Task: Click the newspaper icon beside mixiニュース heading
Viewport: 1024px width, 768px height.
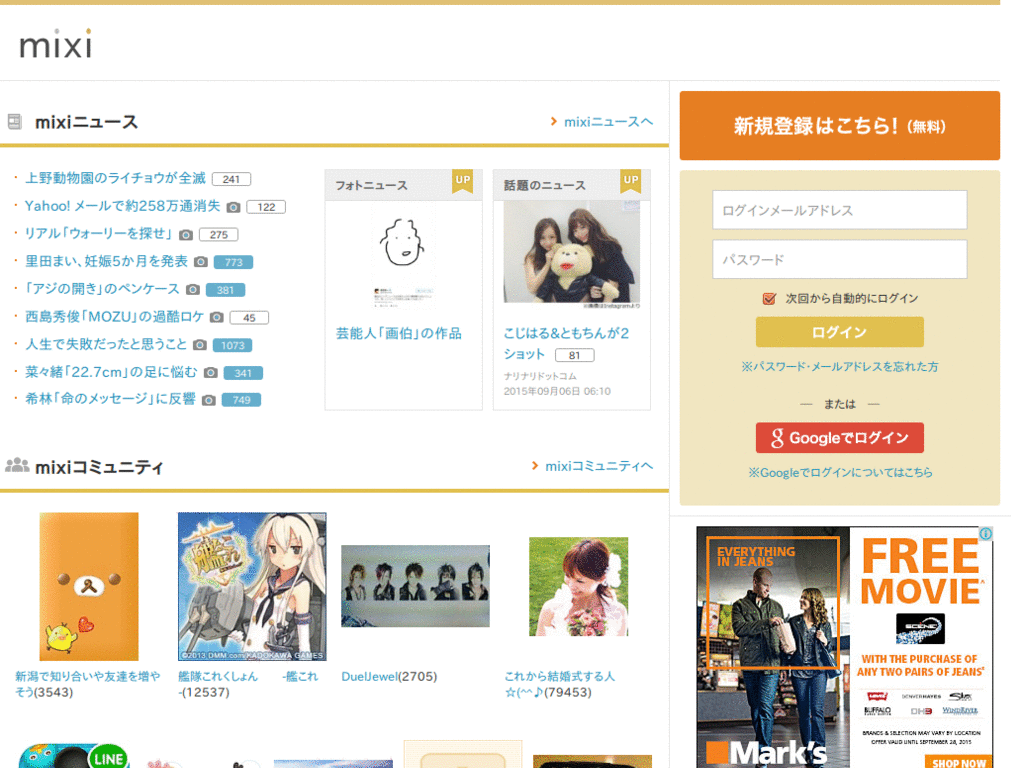Action: [x=14, y=121]
